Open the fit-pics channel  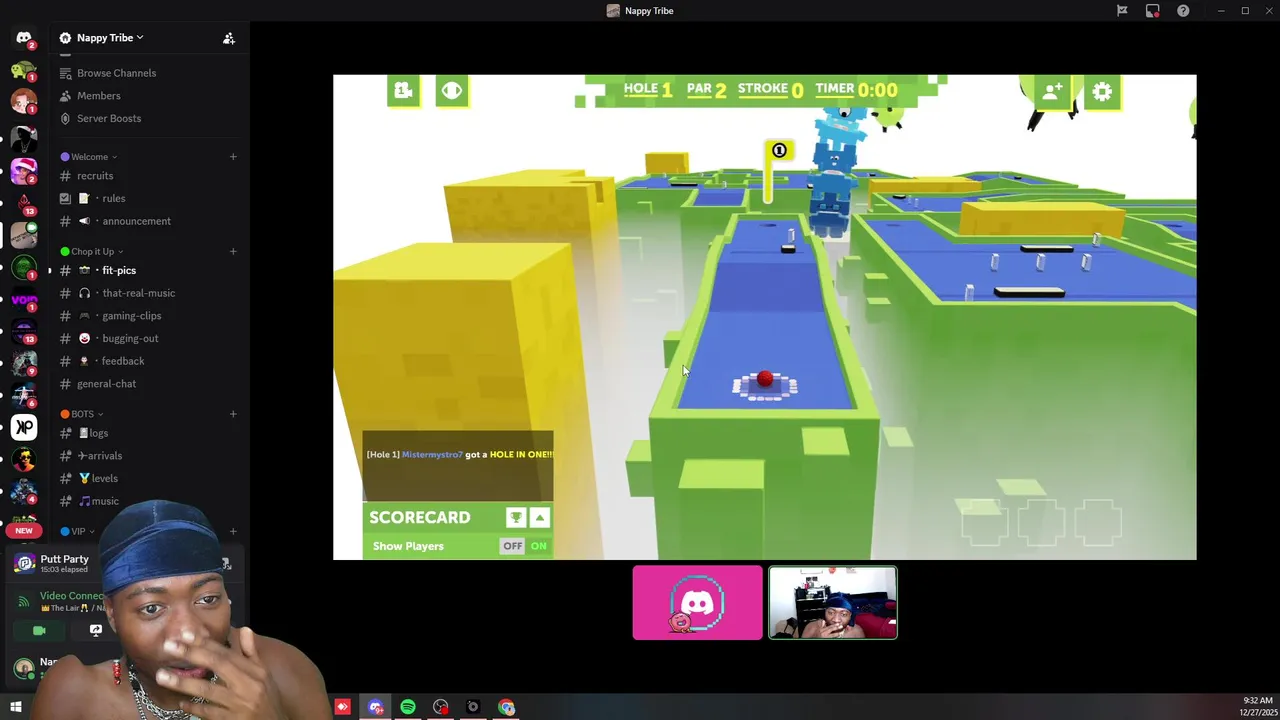tap(119, 271)
